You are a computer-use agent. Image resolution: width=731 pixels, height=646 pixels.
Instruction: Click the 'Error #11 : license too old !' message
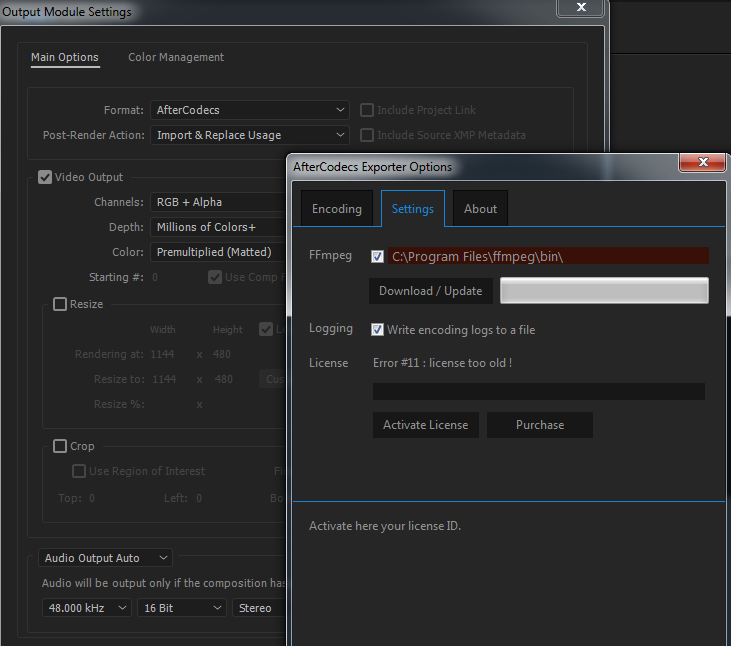(x=442, y=363)
